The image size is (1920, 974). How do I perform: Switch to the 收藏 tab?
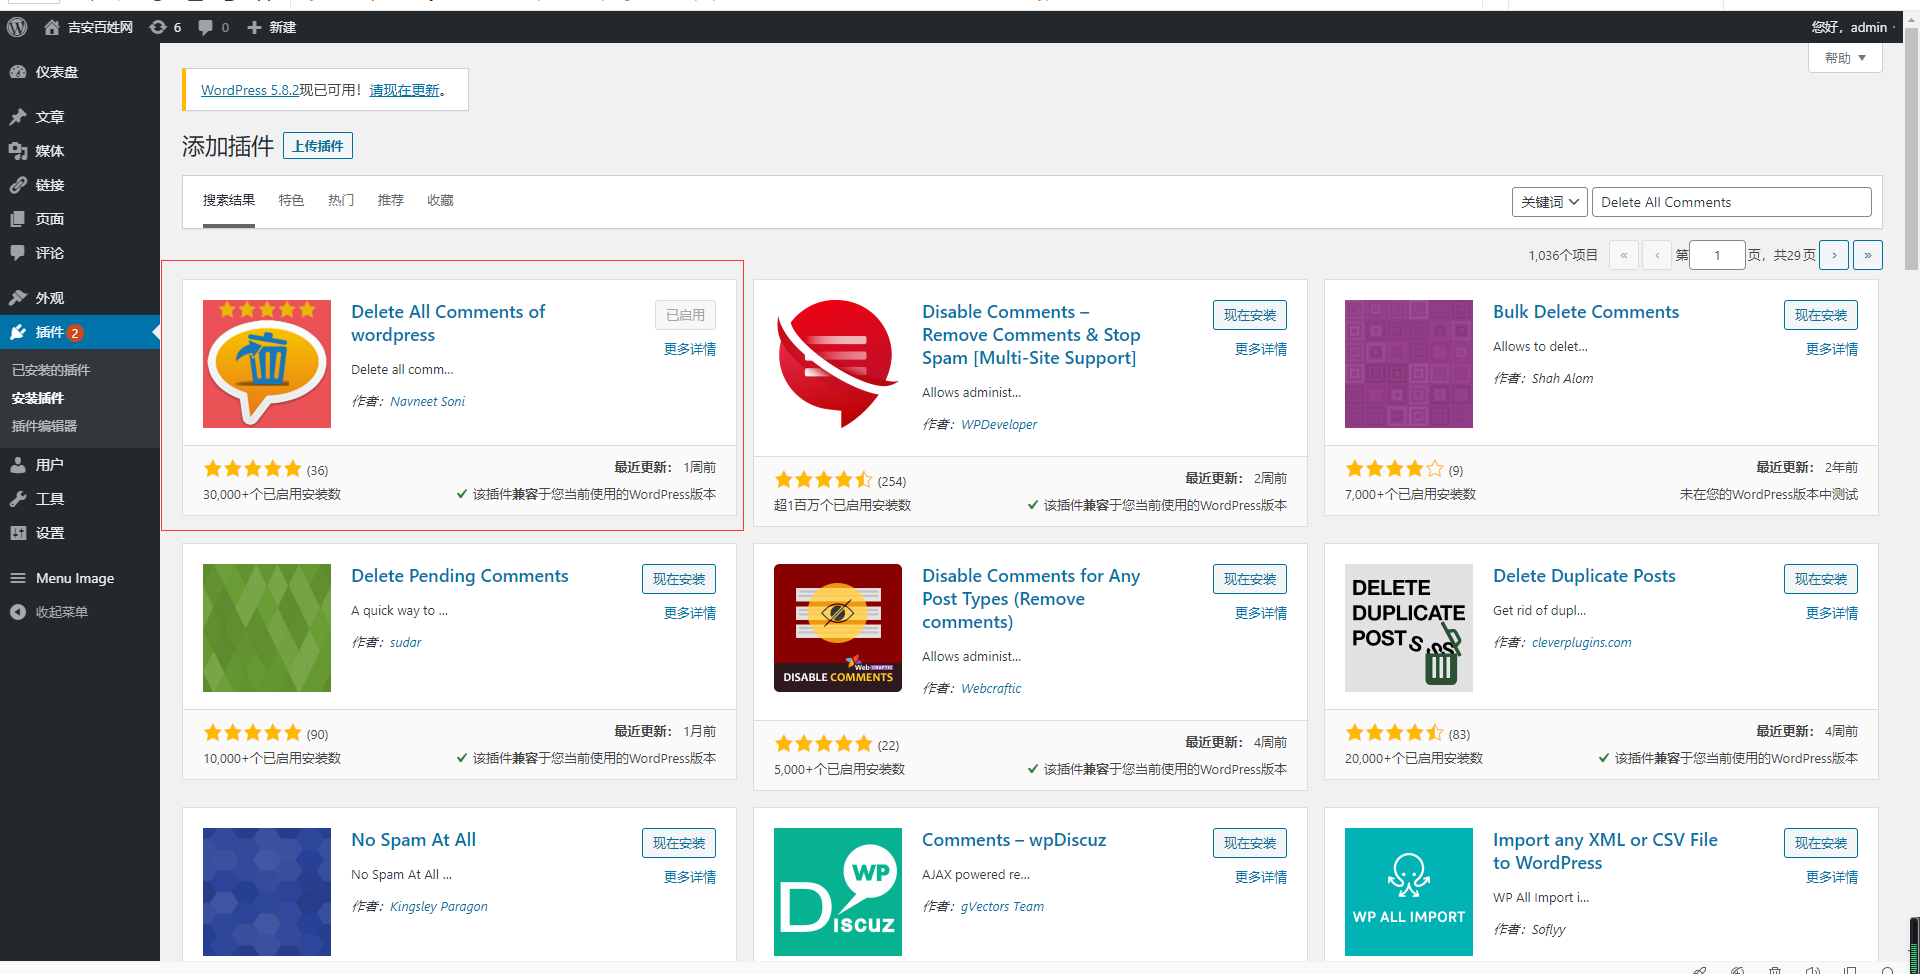click(440, 200)
